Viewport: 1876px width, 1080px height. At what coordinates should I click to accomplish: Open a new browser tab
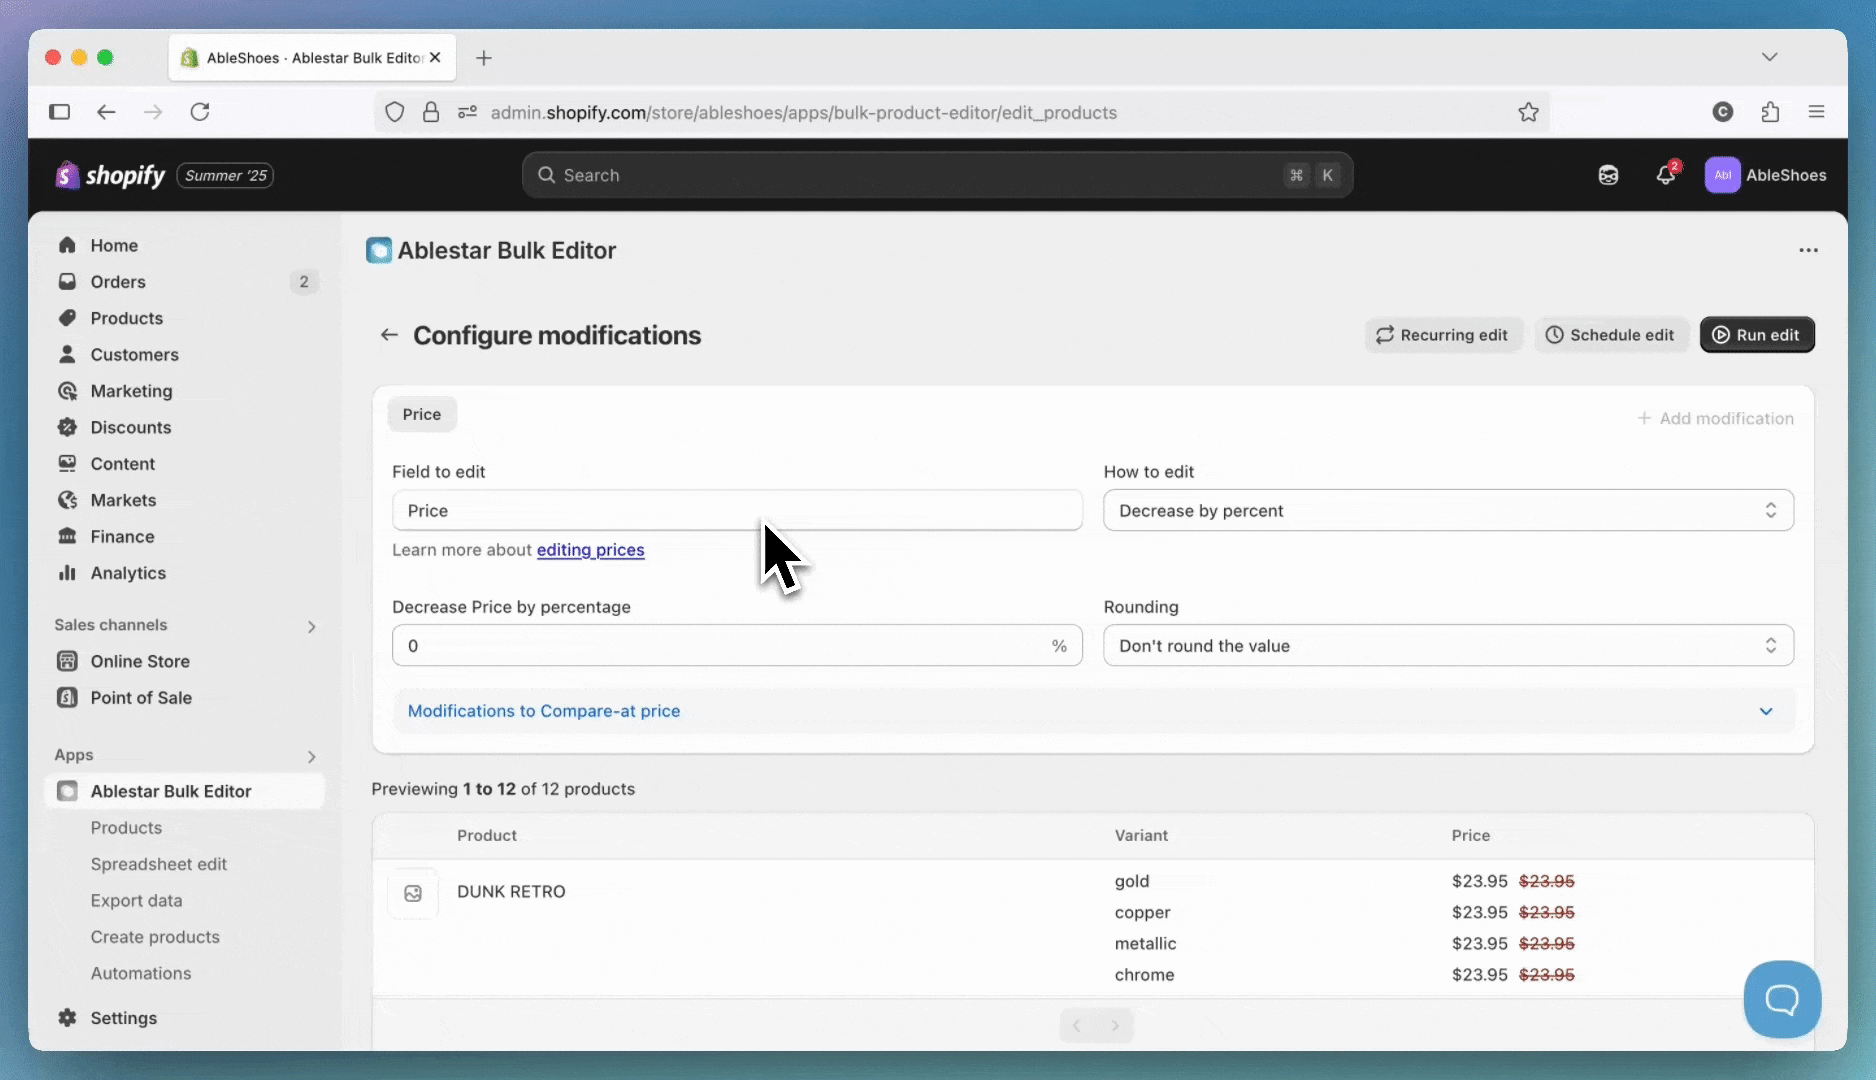click(x=484, y=58)
